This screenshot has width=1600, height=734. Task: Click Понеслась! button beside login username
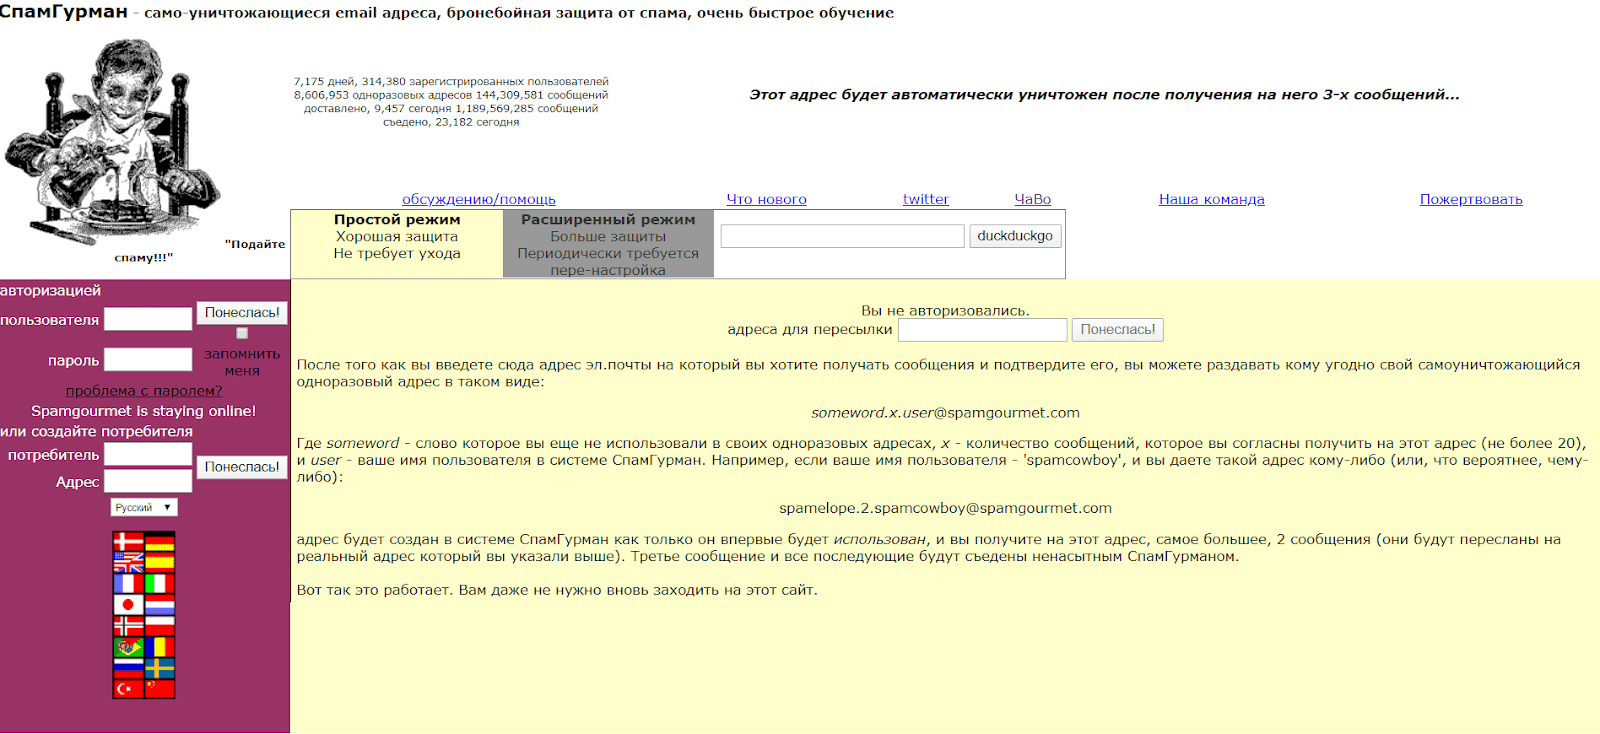[242, 313]
